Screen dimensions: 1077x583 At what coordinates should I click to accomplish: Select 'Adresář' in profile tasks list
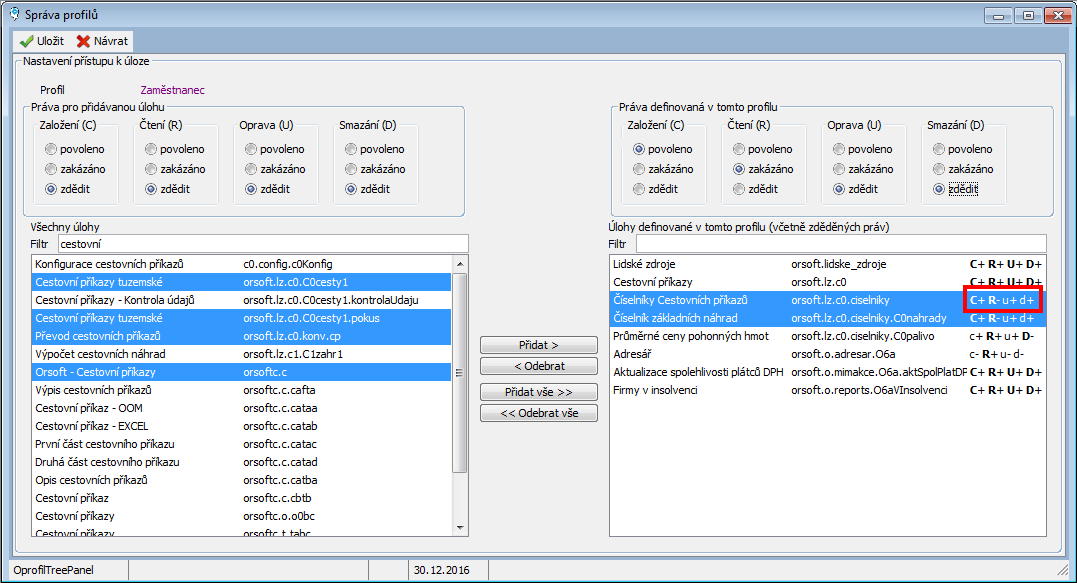(635, 354)
